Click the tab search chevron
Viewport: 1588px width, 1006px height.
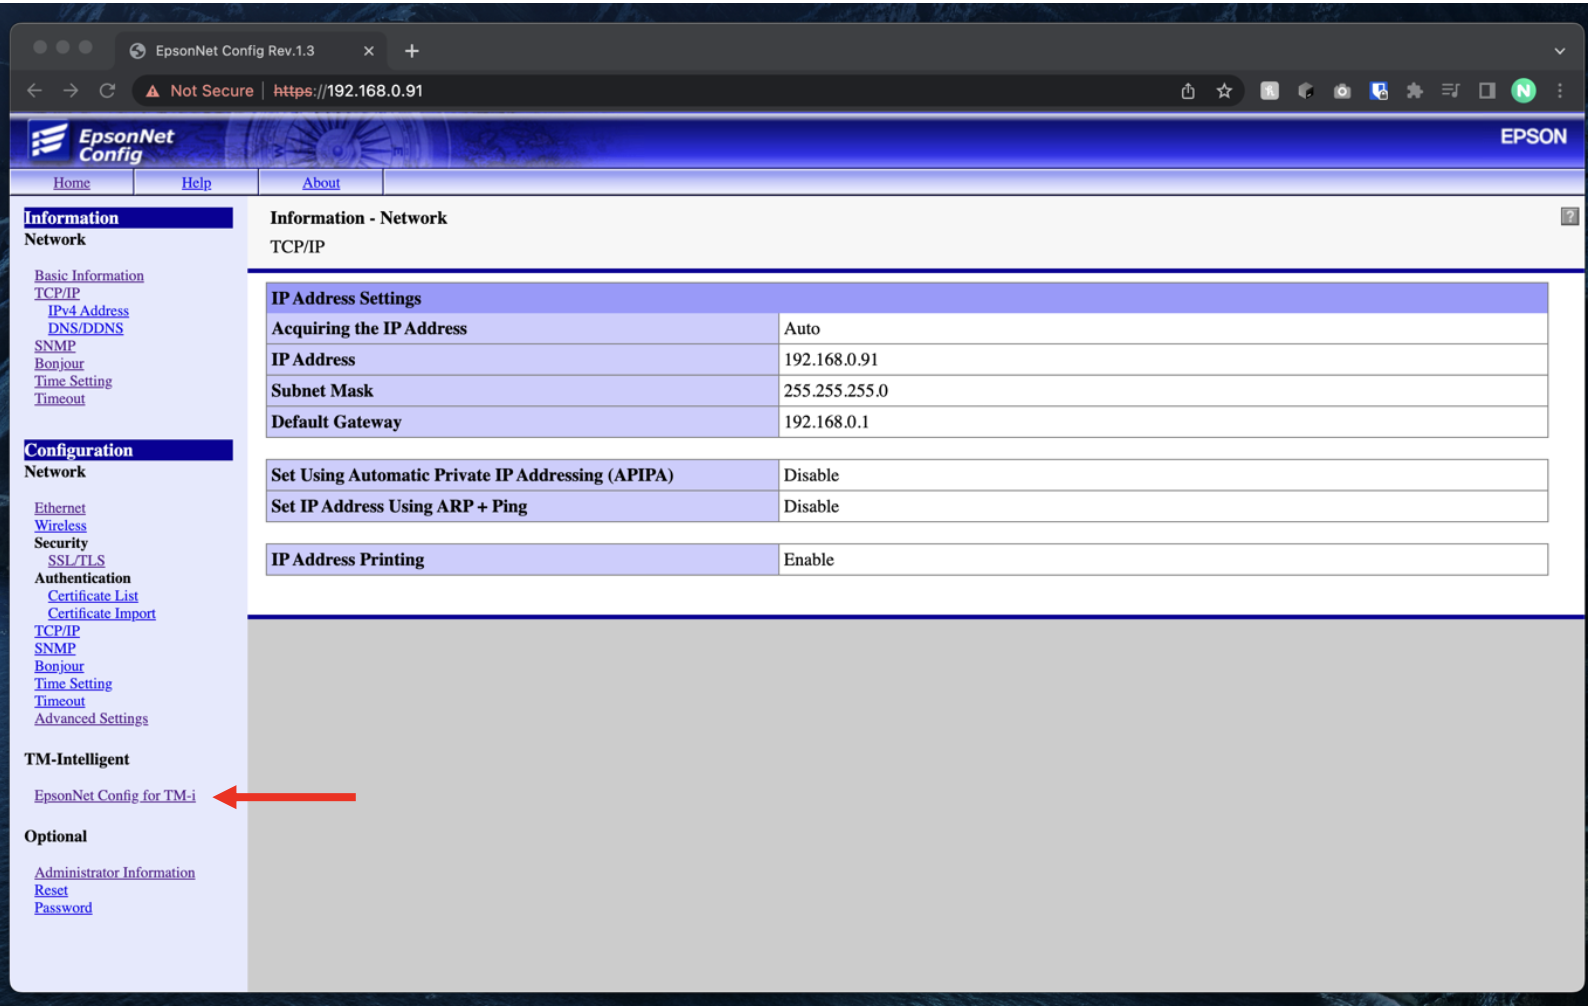(1560, 51)
